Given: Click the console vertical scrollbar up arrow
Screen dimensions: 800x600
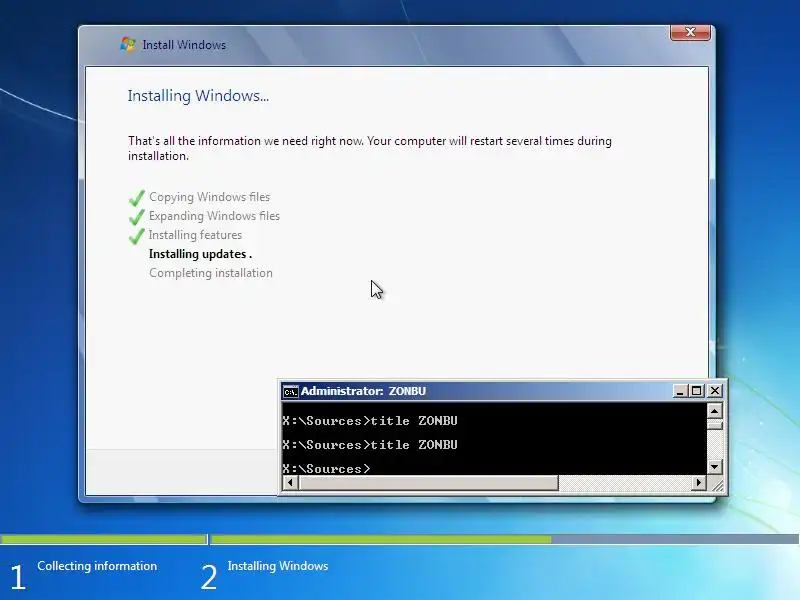Looking at the screenshot, I should tap(714, 411).
